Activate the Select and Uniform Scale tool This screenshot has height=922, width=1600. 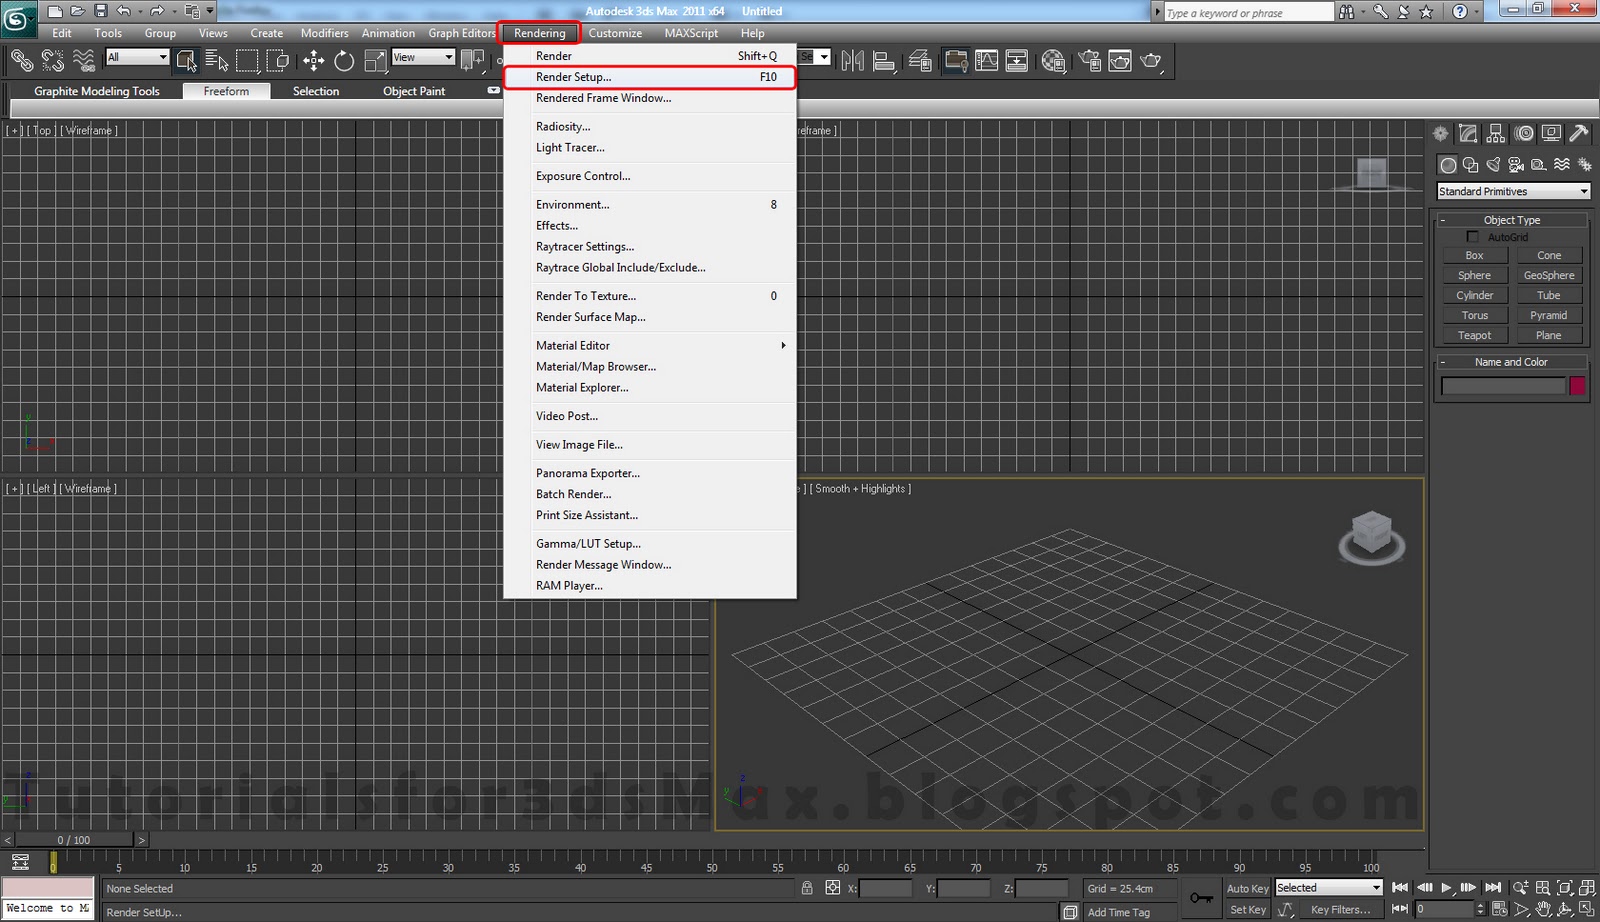point(375,61)
